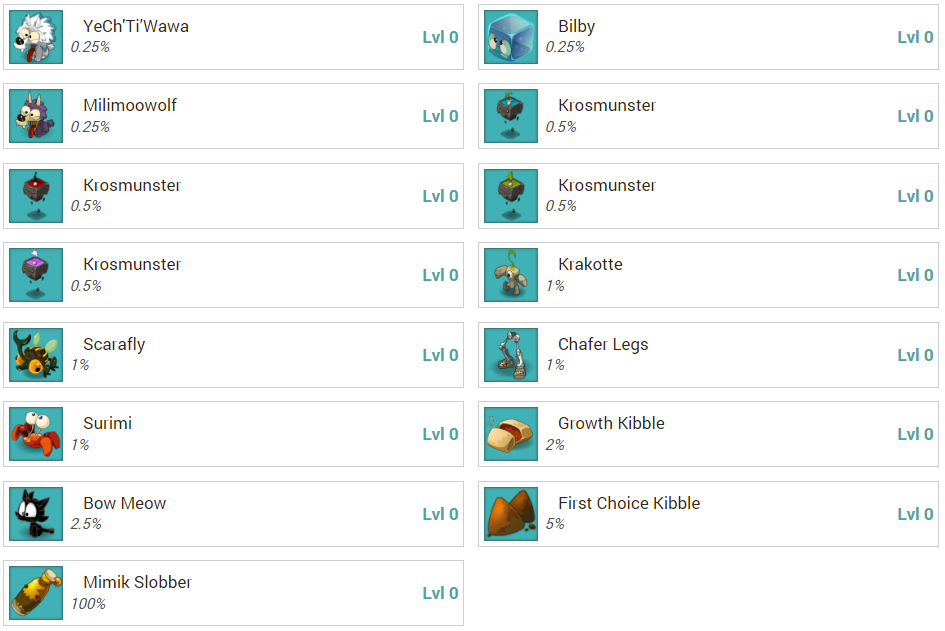This screenshot has height=631, width=945.
Task: Click the First Choice Kibble icon
Action: pos(511,514)
